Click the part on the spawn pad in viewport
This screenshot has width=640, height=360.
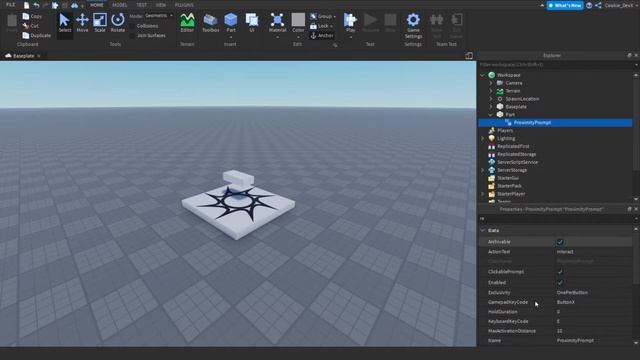coord(238,178)
